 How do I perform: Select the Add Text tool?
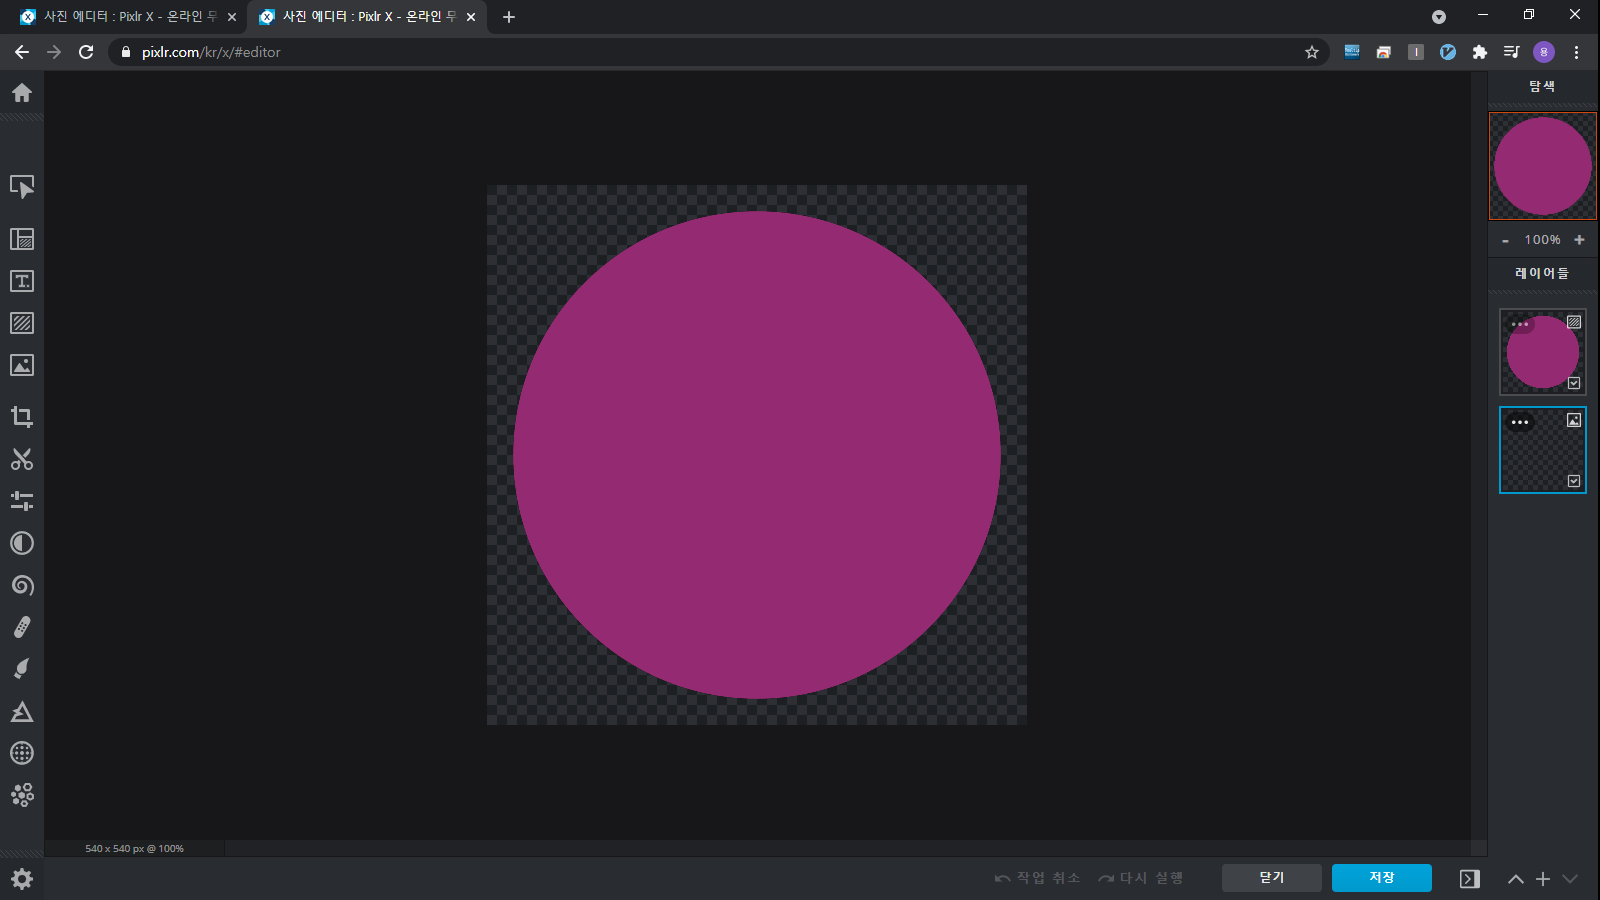pos(22,281)
